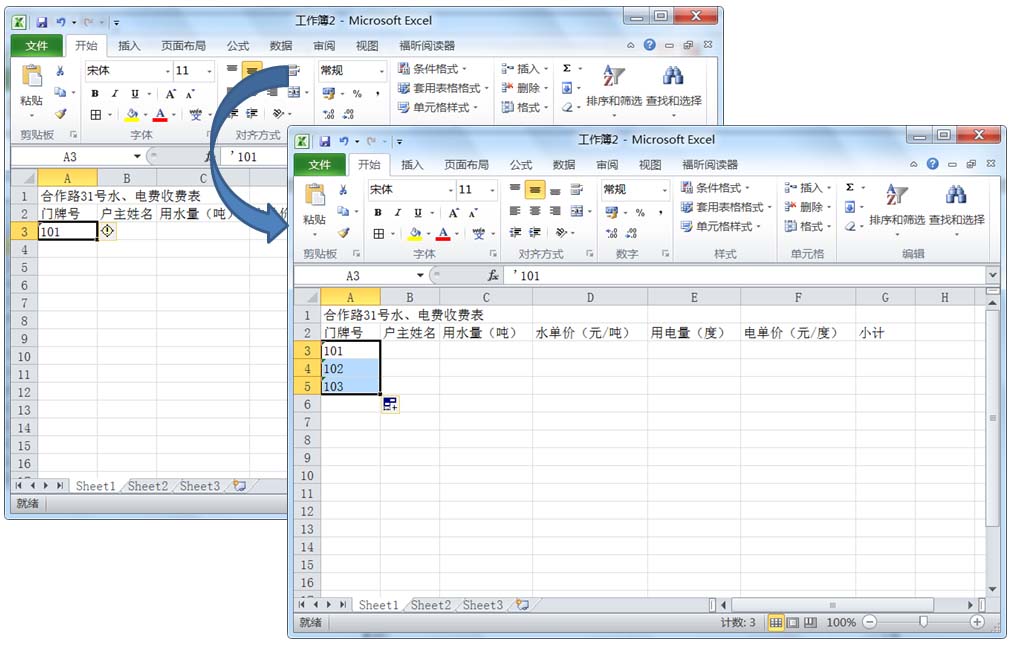The width and height of the screenshot is (1011, 645).
Task: Switch to Sheet2 tab in the front window
Action: [430, 605]
